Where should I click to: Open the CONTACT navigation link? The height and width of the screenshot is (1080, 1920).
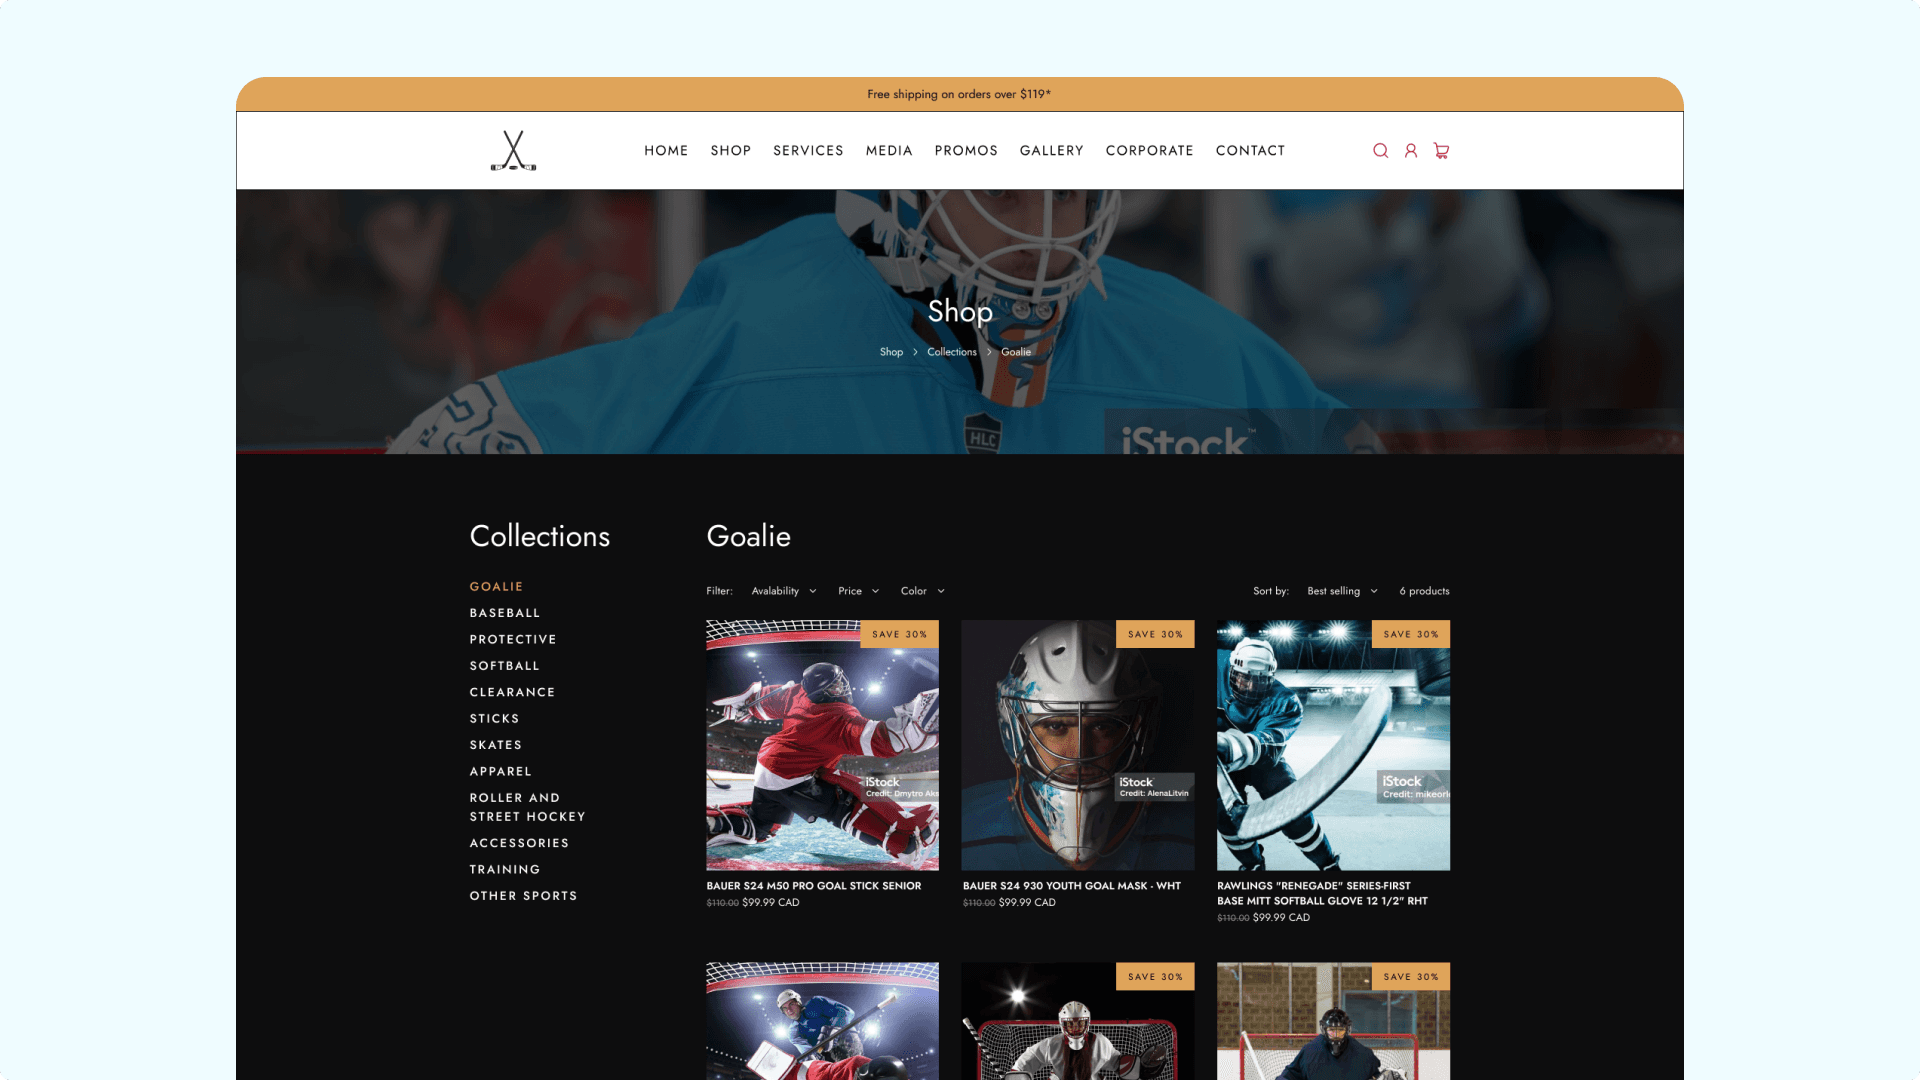point(1250,151)
